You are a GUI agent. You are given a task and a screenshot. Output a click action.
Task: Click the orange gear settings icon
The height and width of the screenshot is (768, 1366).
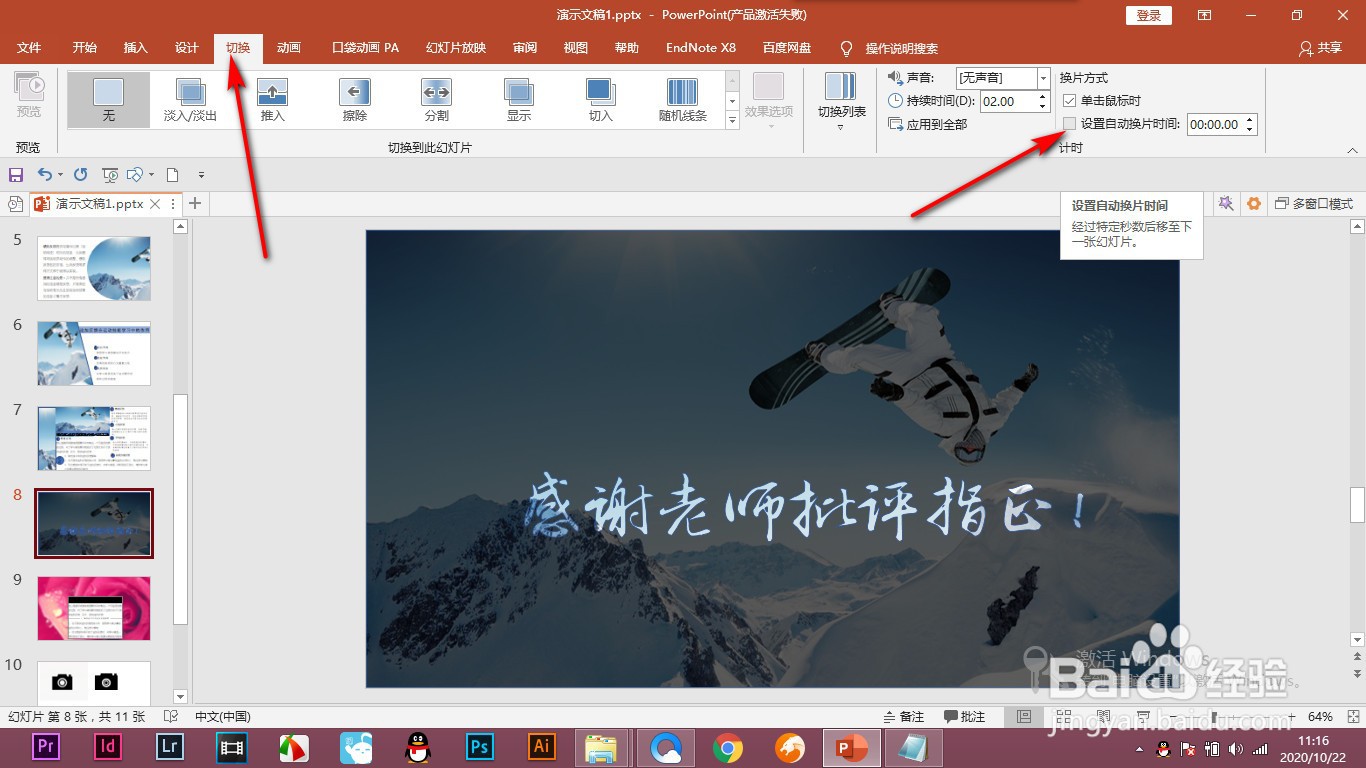click(x=1253, y=204)
